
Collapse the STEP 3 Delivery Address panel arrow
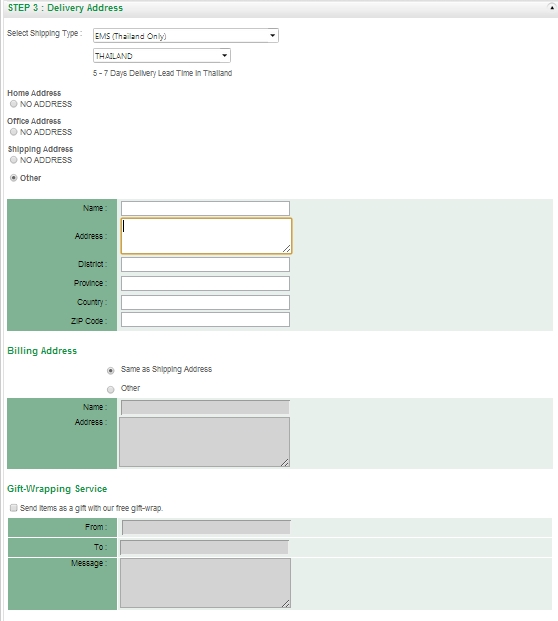coord(551,7)
